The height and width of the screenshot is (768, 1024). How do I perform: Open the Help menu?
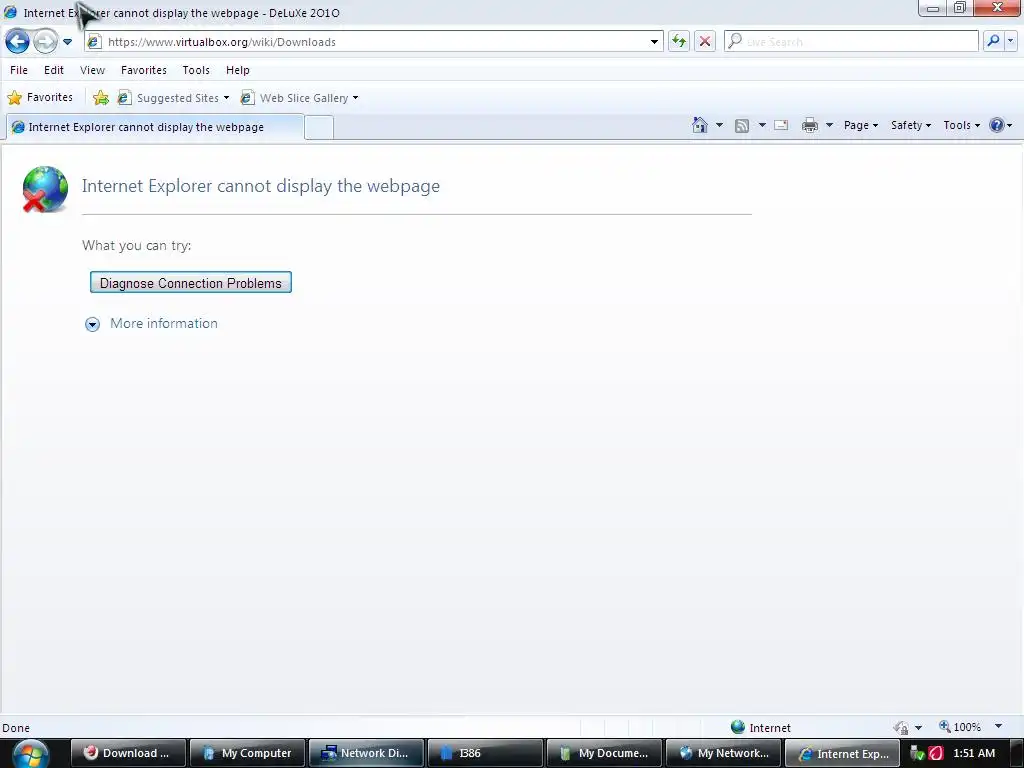[x=238, y=70]
